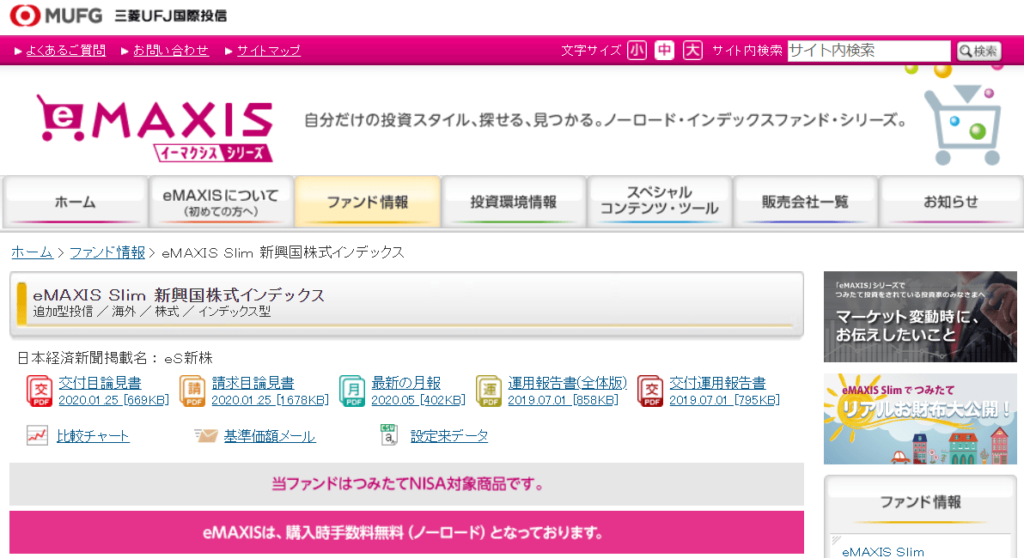Go to the 販売会社一覧 tab
1024x558 pixels.
805,202
